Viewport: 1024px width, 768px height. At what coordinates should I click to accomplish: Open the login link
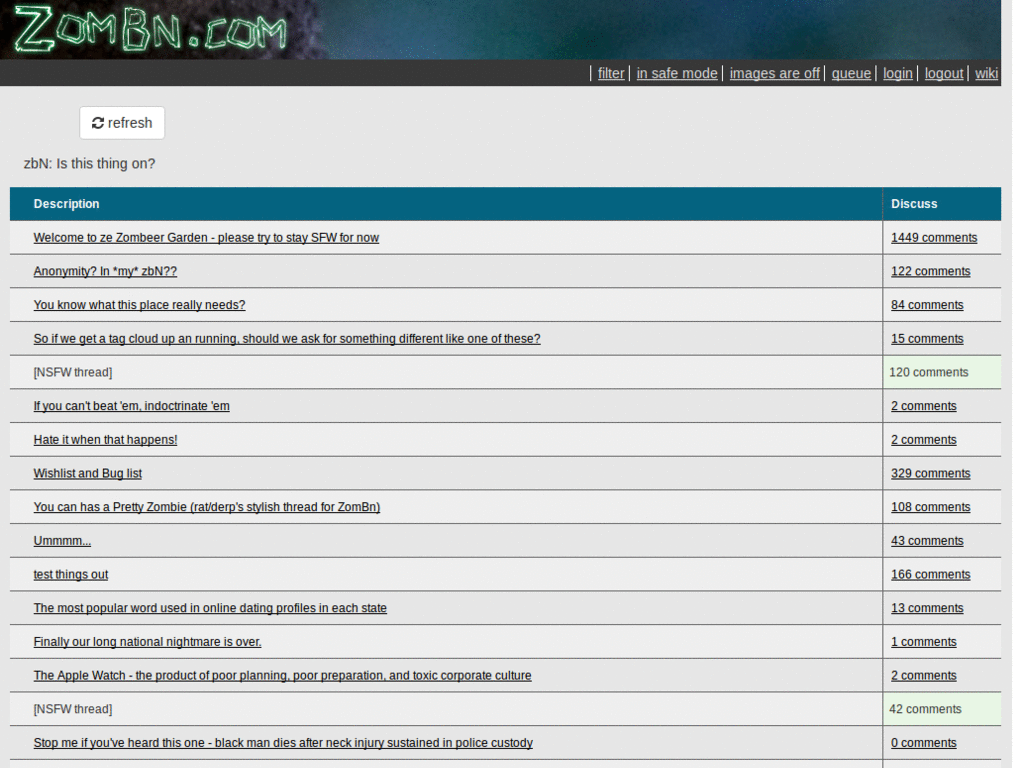tap(897, 73)
